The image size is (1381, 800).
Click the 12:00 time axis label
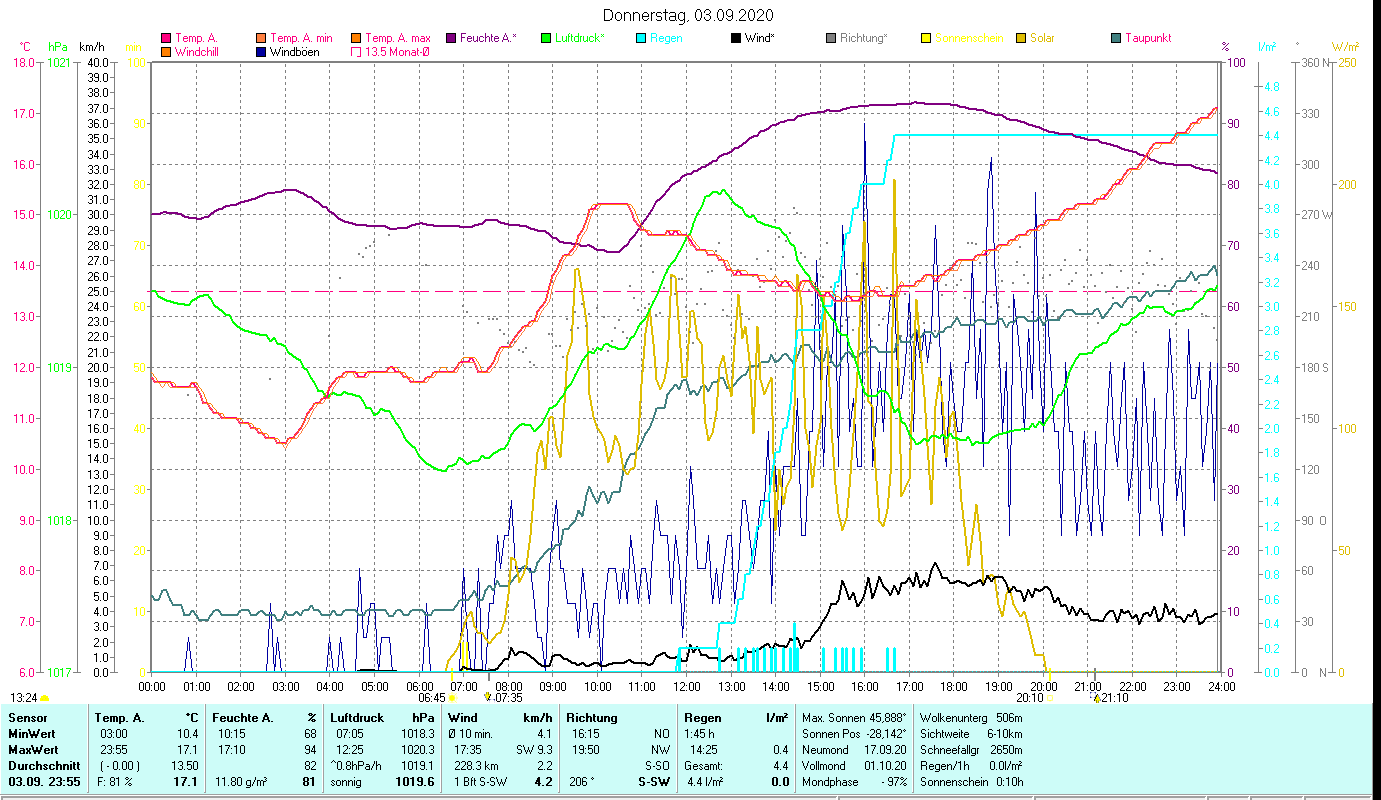point(687,687)
